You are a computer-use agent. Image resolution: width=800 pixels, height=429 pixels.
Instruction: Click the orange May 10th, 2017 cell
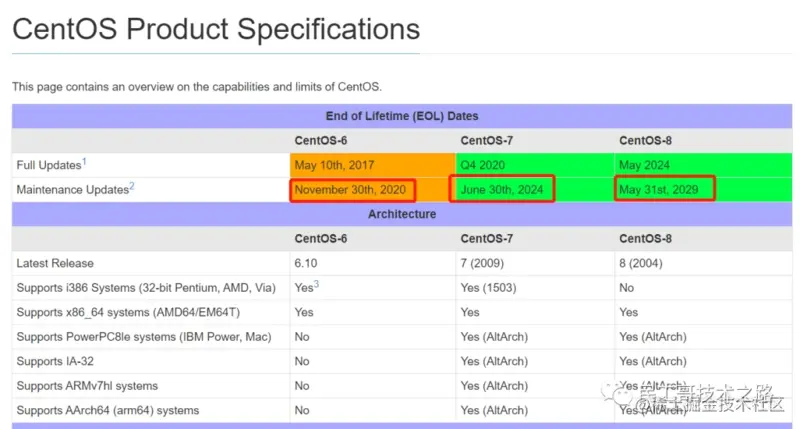[372, 165]
